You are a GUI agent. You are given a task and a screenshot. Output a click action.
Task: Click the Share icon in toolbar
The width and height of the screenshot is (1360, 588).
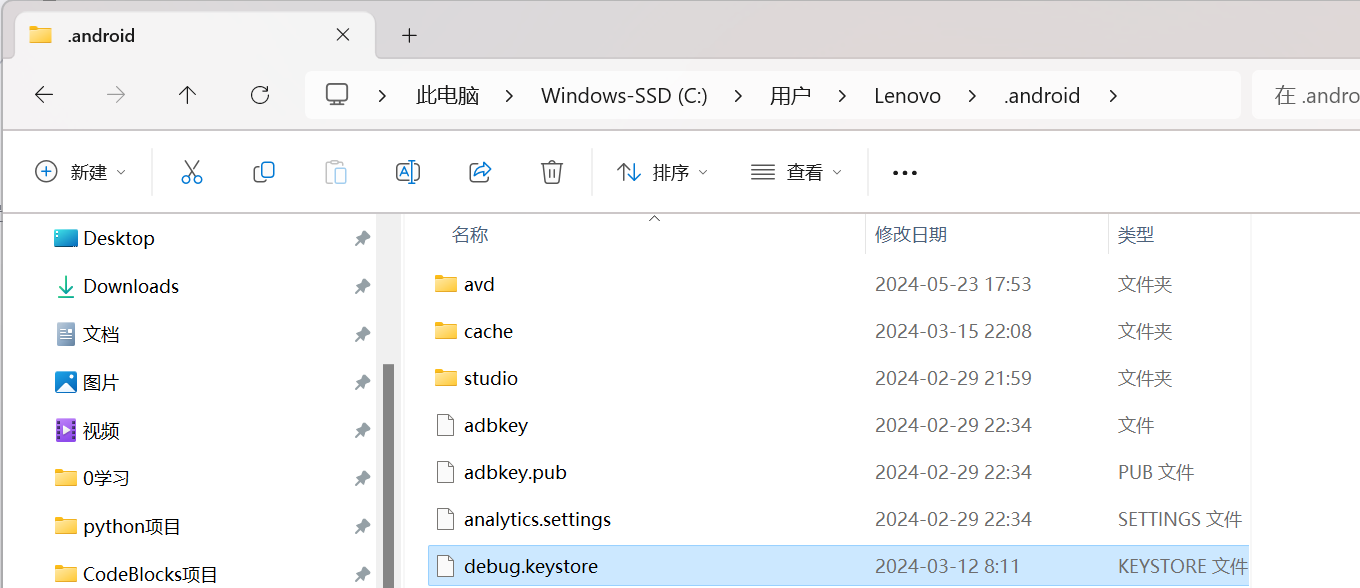click(x=480, y=172)
